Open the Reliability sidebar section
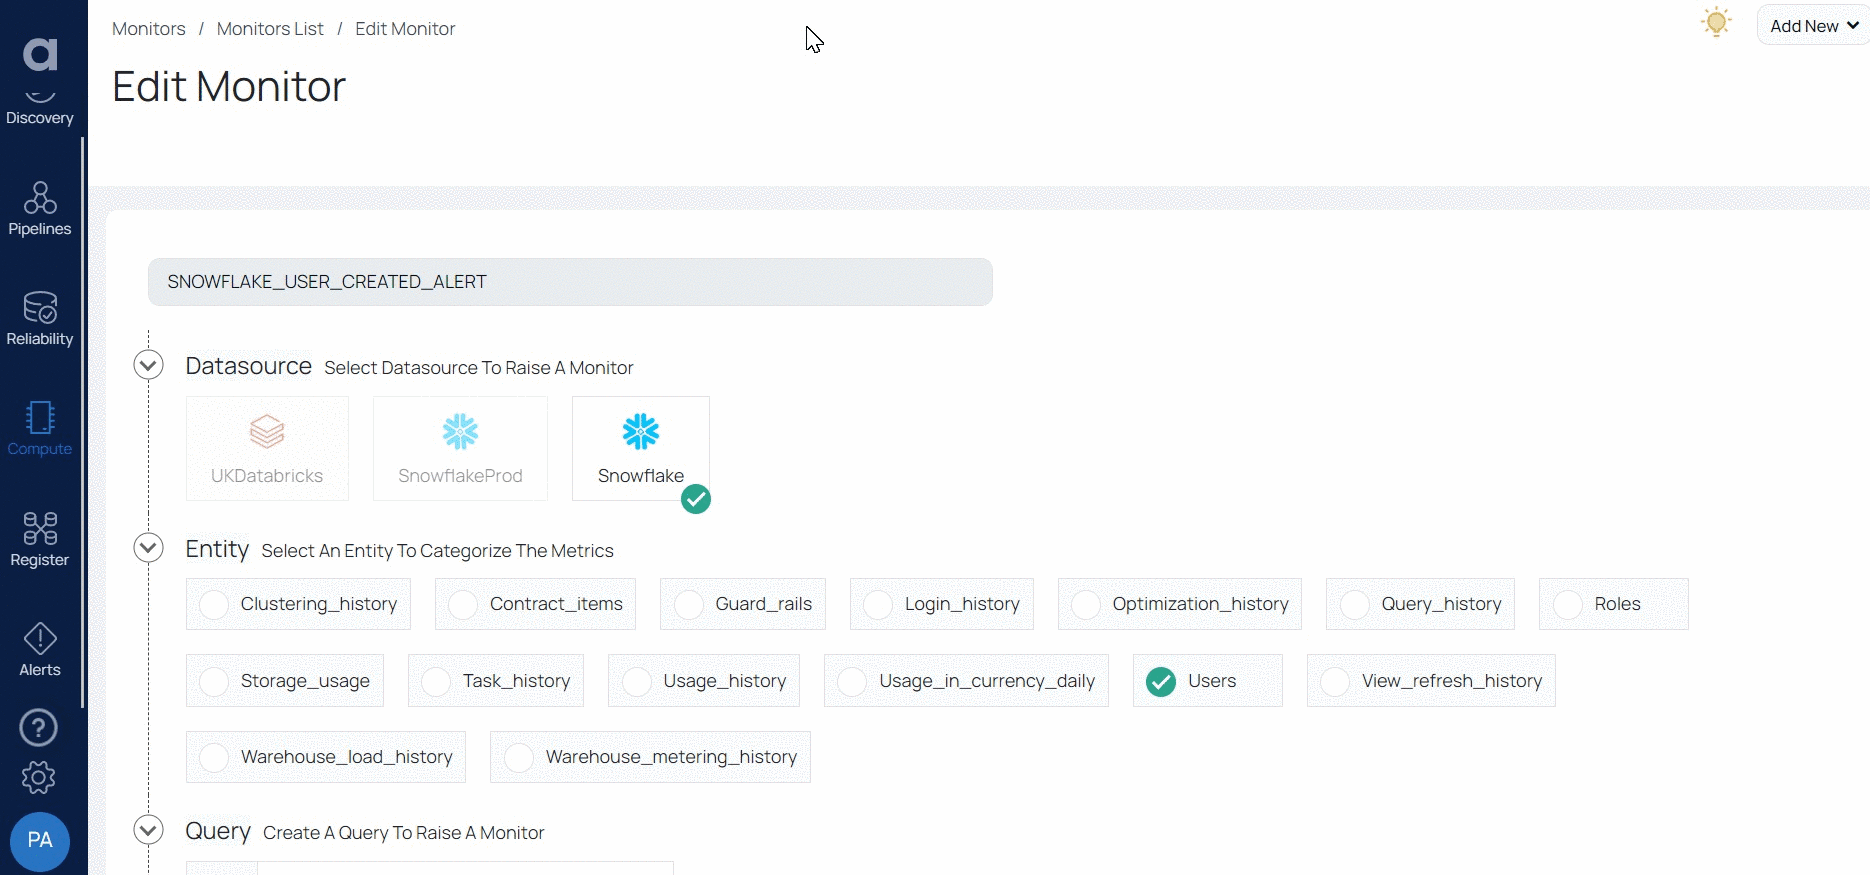Viewport: 1870px width, 875px height. (40, 319)
